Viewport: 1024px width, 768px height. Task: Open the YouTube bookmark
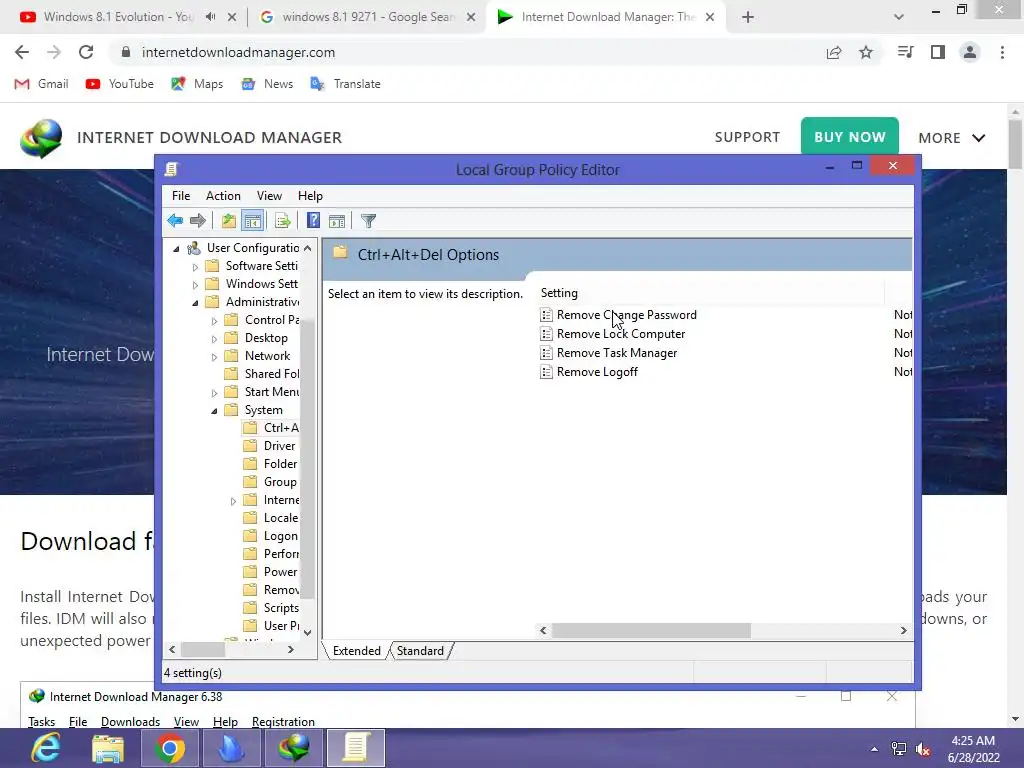(120, 84)
